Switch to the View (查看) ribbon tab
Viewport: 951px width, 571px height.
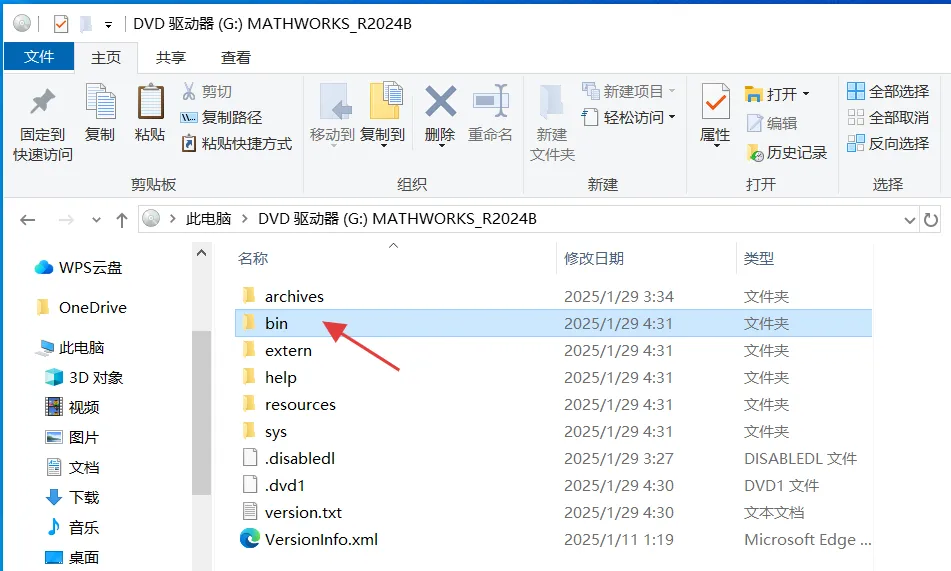click(x=236, y=57)
